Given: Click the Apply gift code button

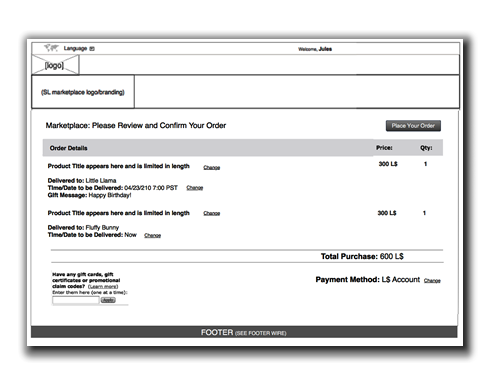Looking at the screenshot, I should (x=108, y=300).
